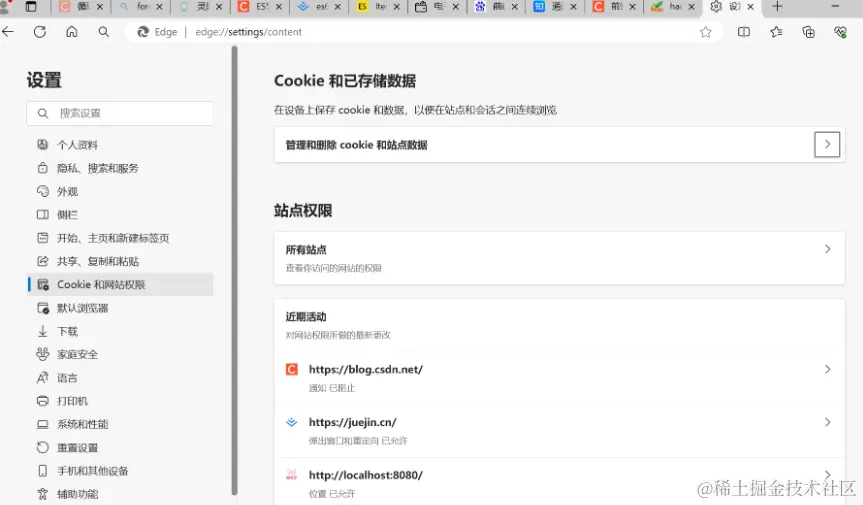Expand juejin.cn permissions chevron
Image resolution: width=863 pixels, height=505 pixels.
tap(827, 422)
